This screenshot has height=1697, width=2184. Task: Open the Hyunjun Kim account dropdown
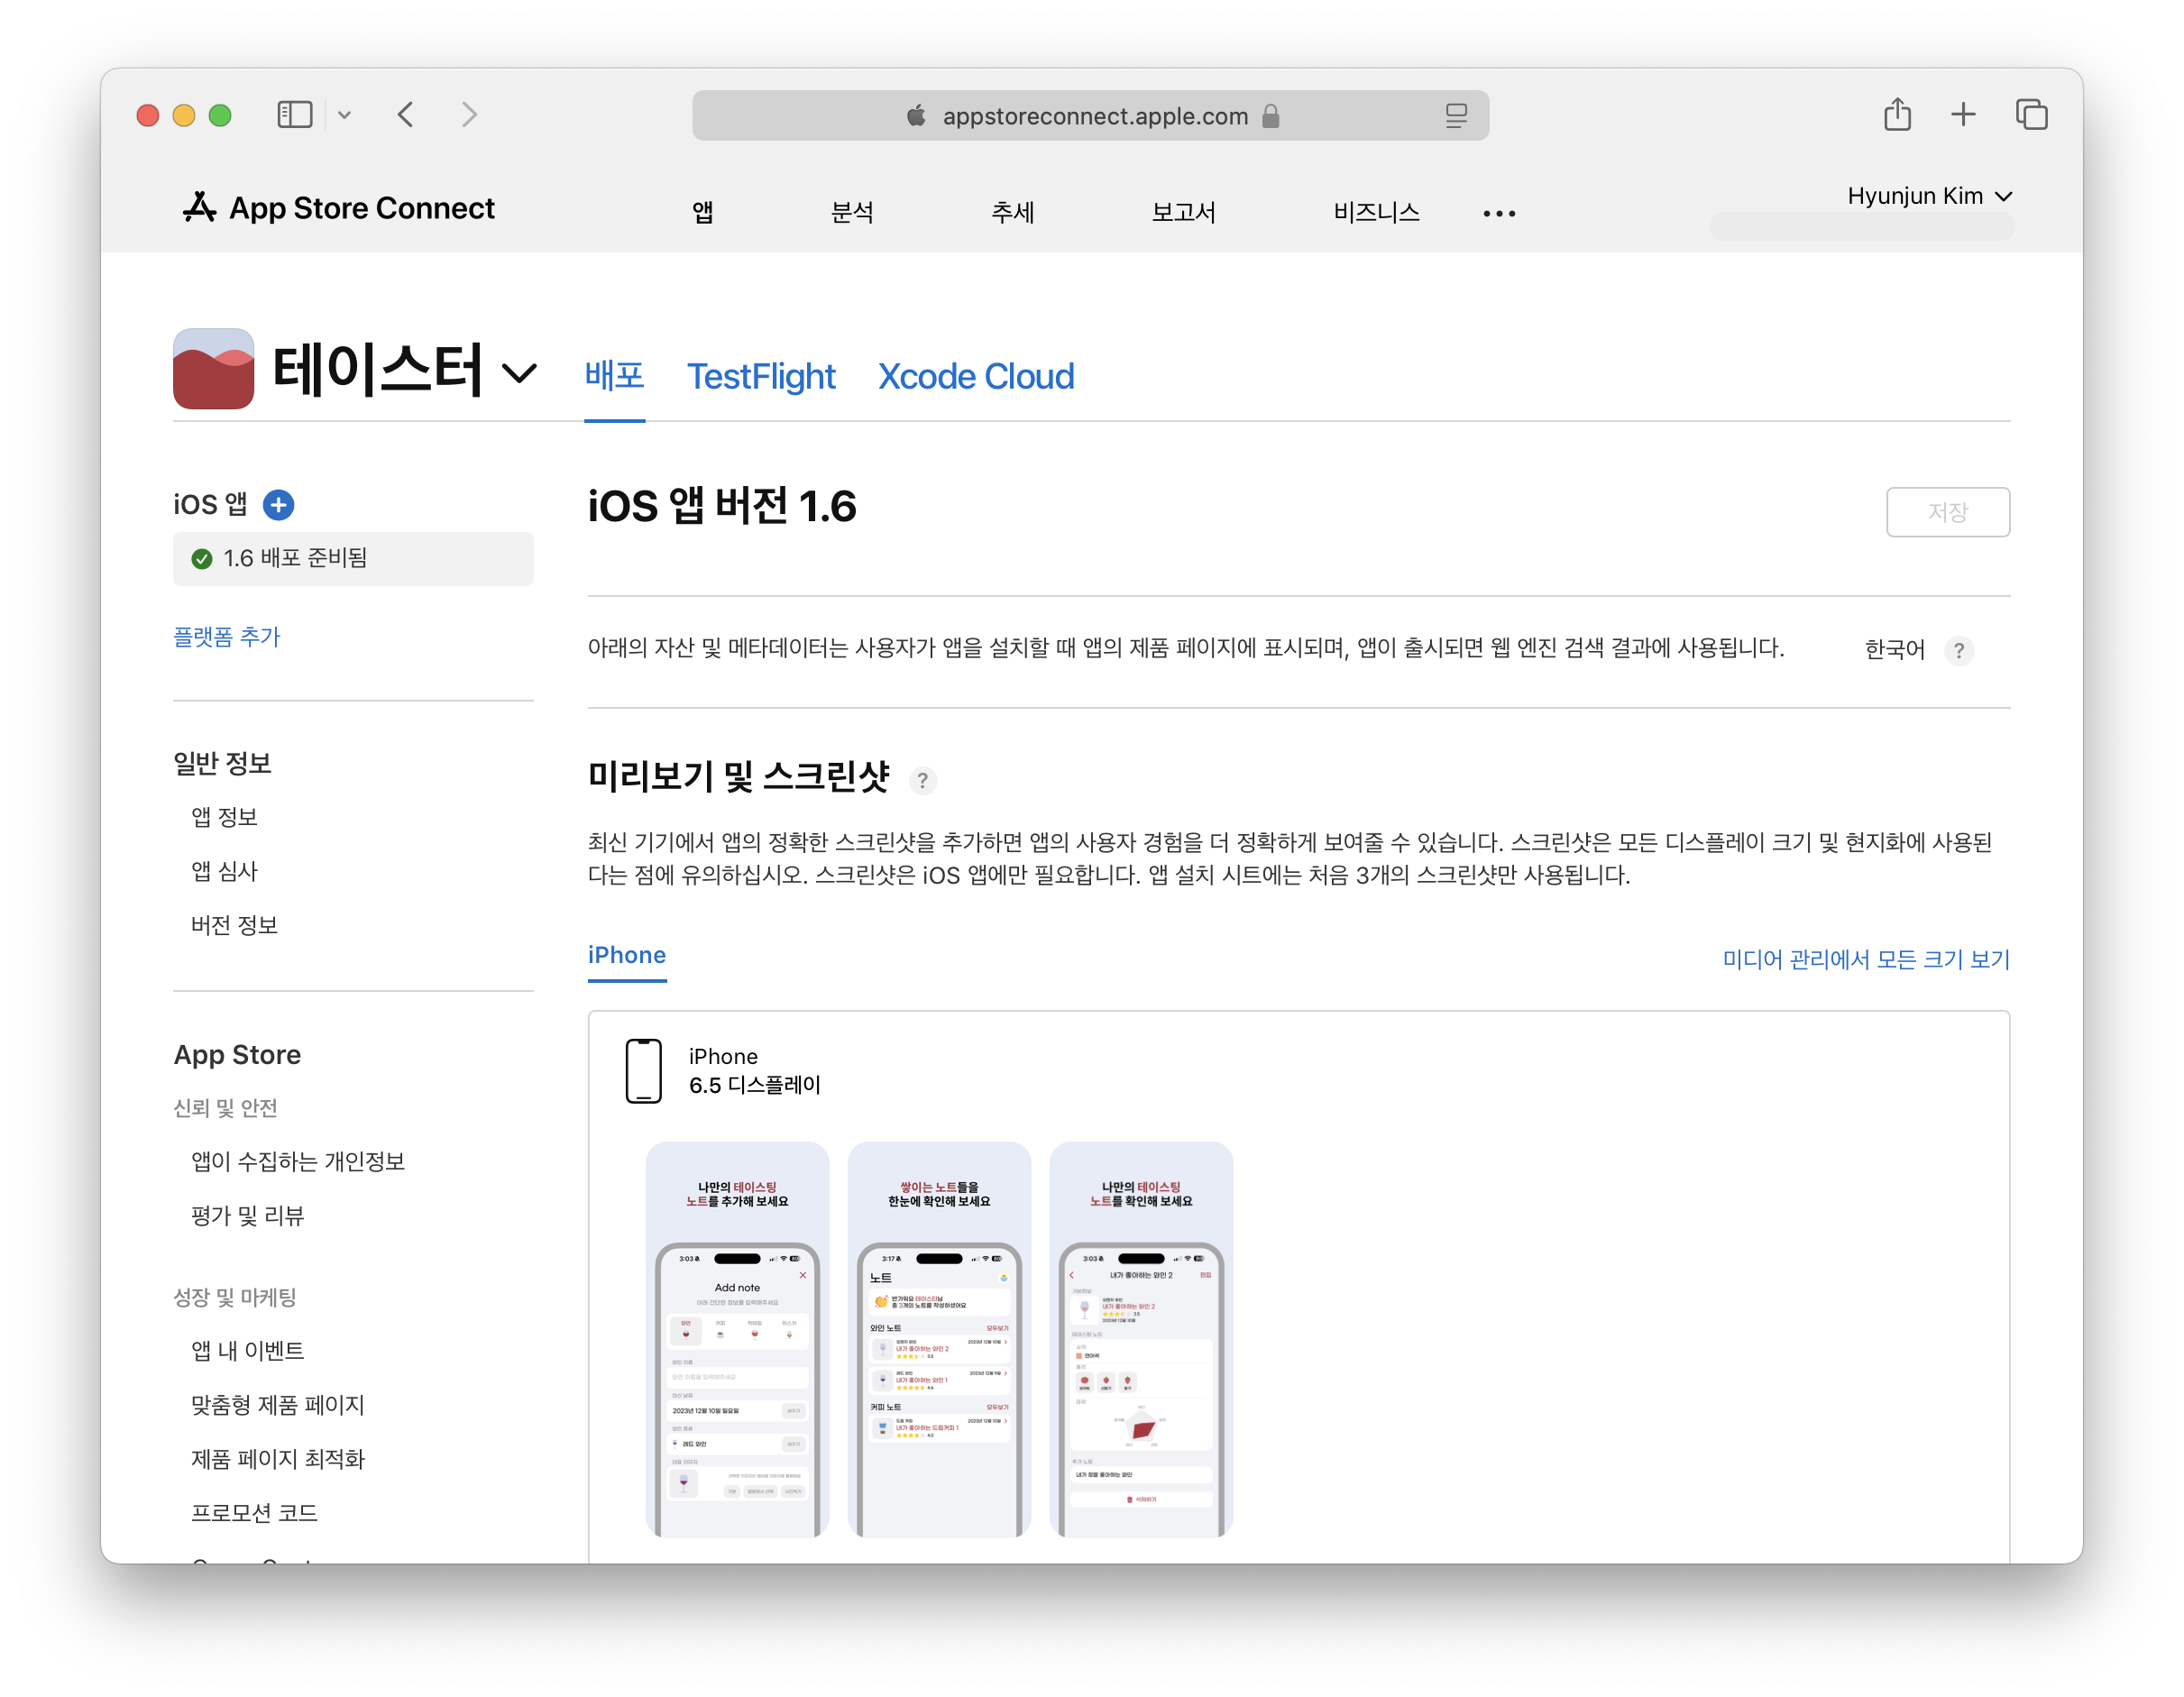1928,196
